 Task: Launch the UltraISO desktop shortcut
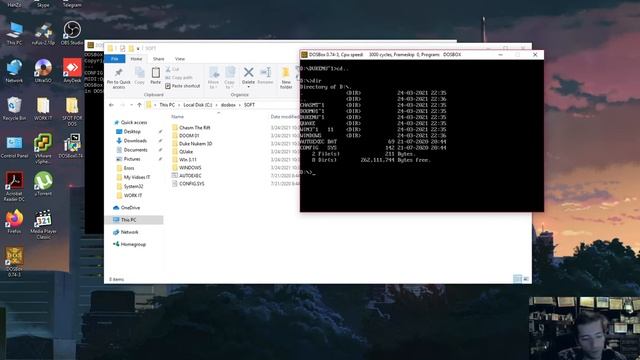pos(43,71)
